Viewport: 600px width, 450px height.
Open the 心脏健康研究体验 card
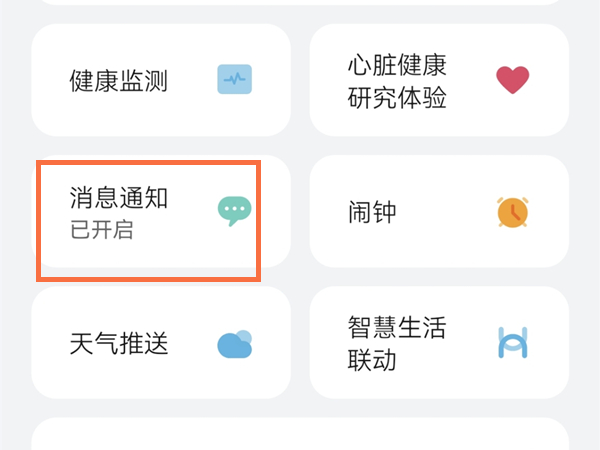439,80
